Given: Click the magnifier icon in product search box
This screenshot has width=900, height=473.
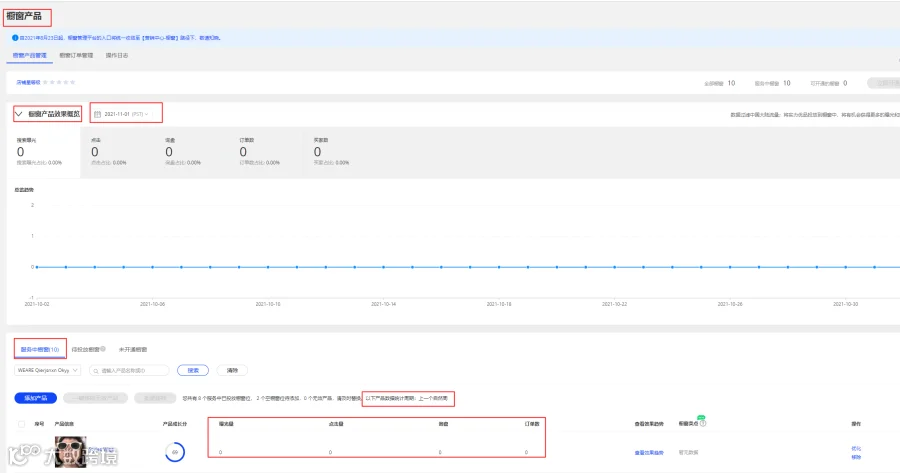Looking at the screenshot, I should click(x=96, y=371).
